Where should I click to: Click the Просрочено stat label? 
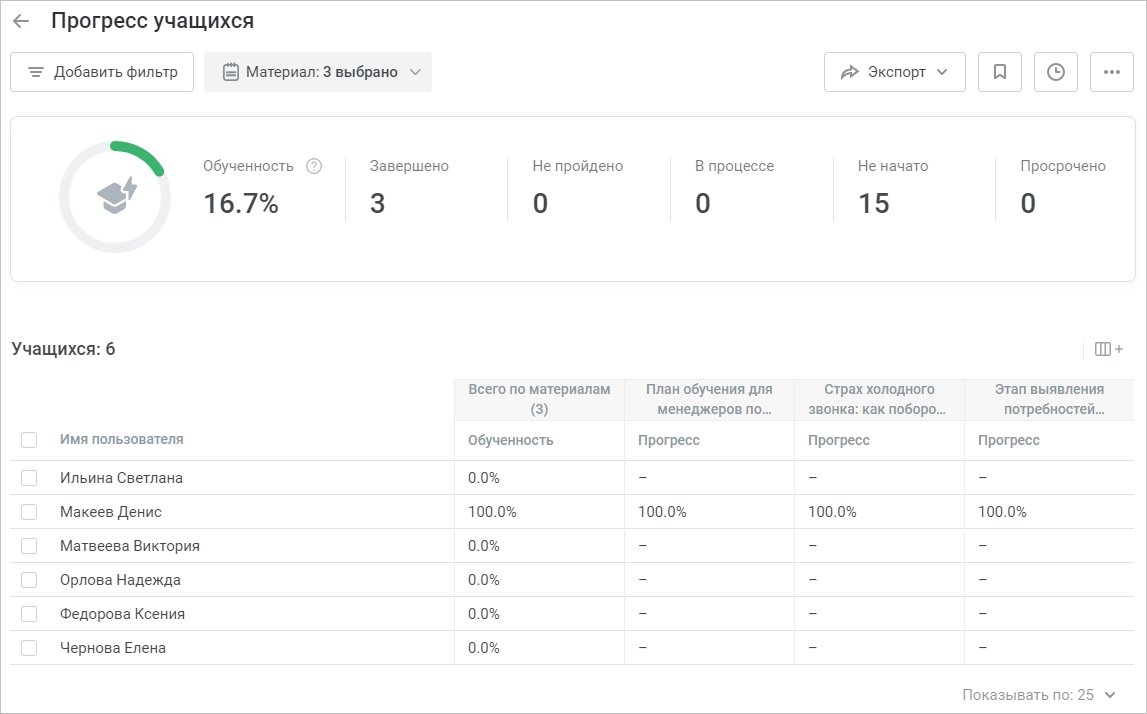[1063, 166]
